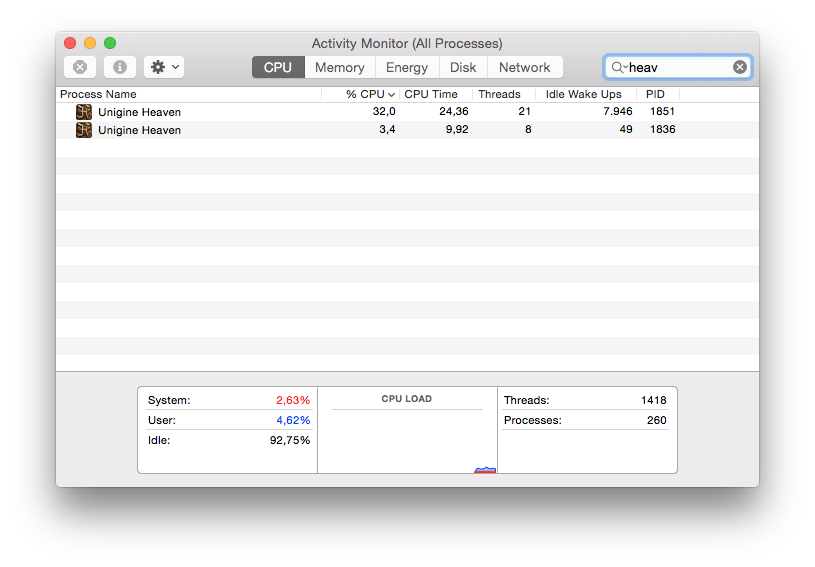Open the process Info inspector button
This screenshot has height=567, width=815.
coord(120,67)
